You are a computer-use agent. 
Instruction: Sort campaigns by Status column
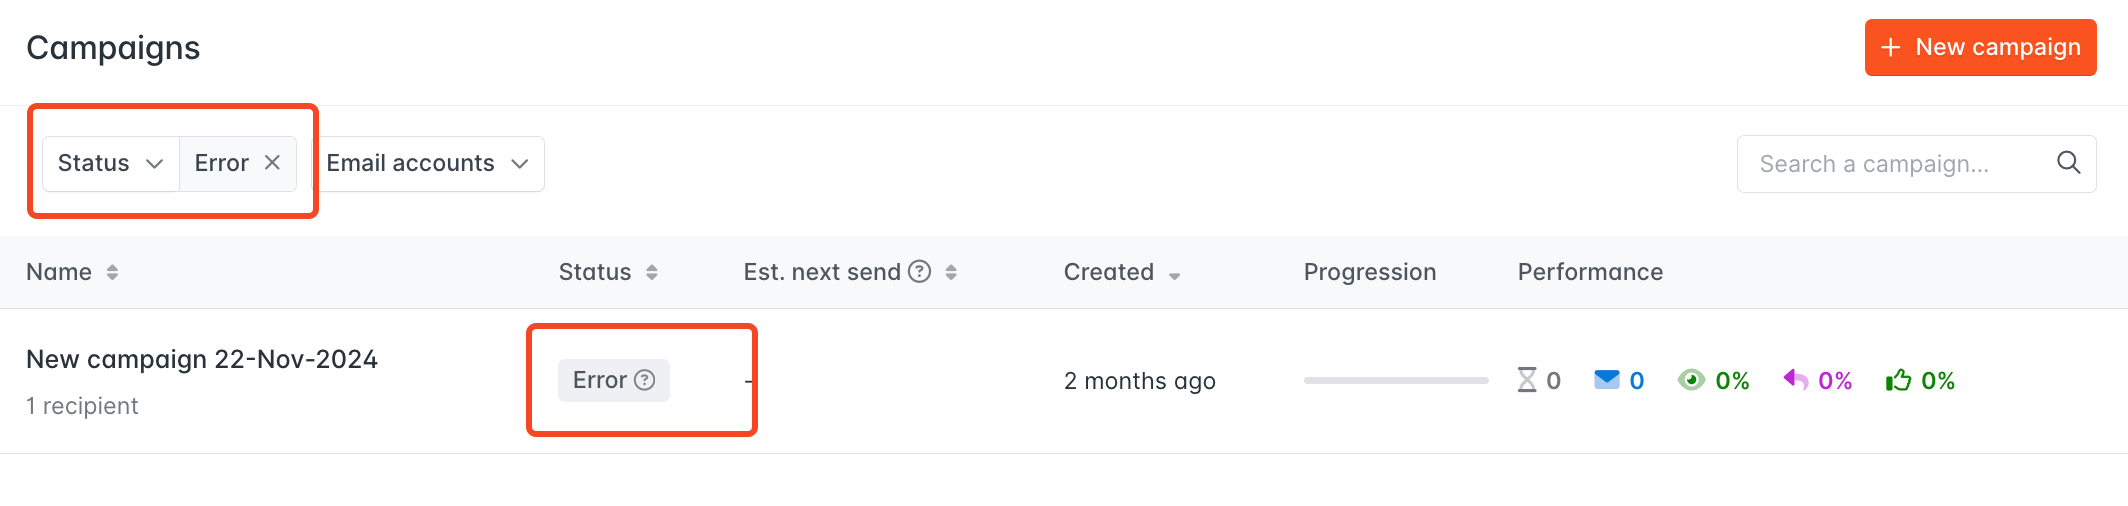tap(652, 272)
